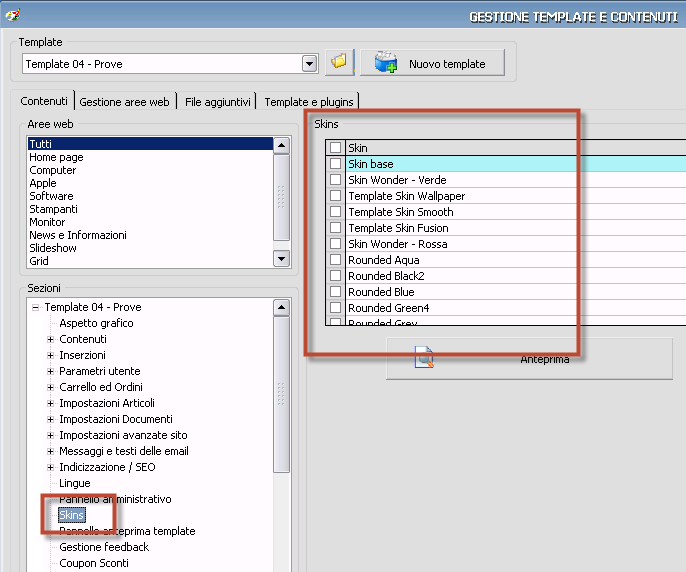Tick the Rounded Aqua checkbox
Viewport: 686px width, 572px height.
[x=336, y=260]
